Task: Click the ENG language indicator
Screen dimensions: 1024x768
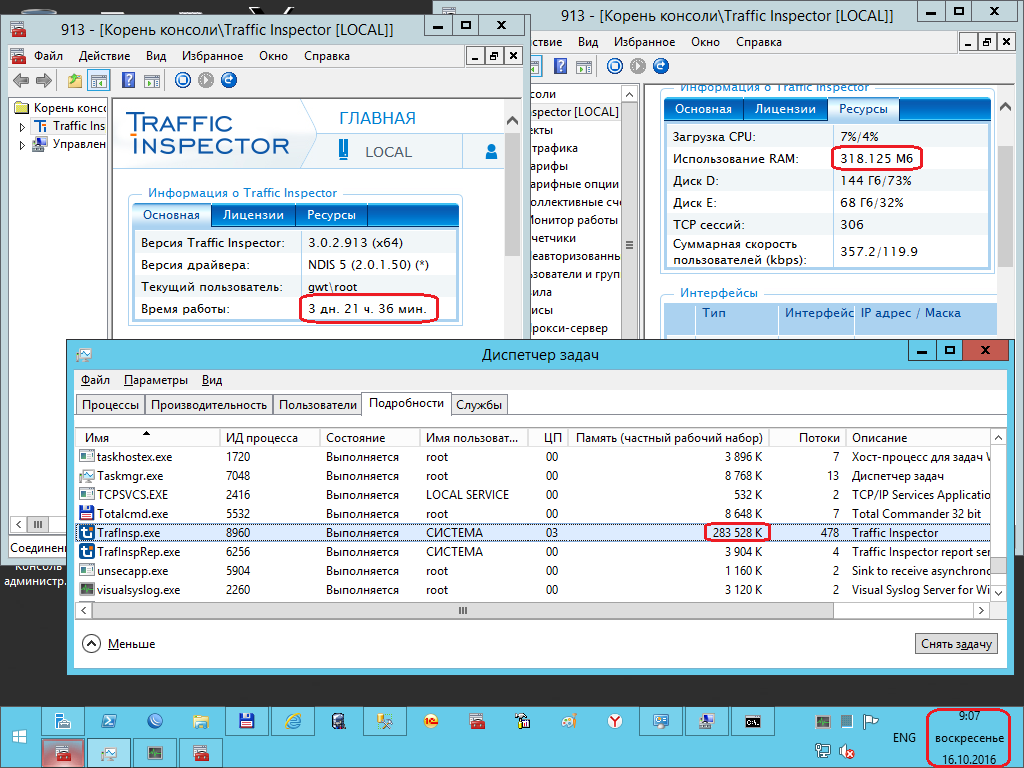Action: 904,737
